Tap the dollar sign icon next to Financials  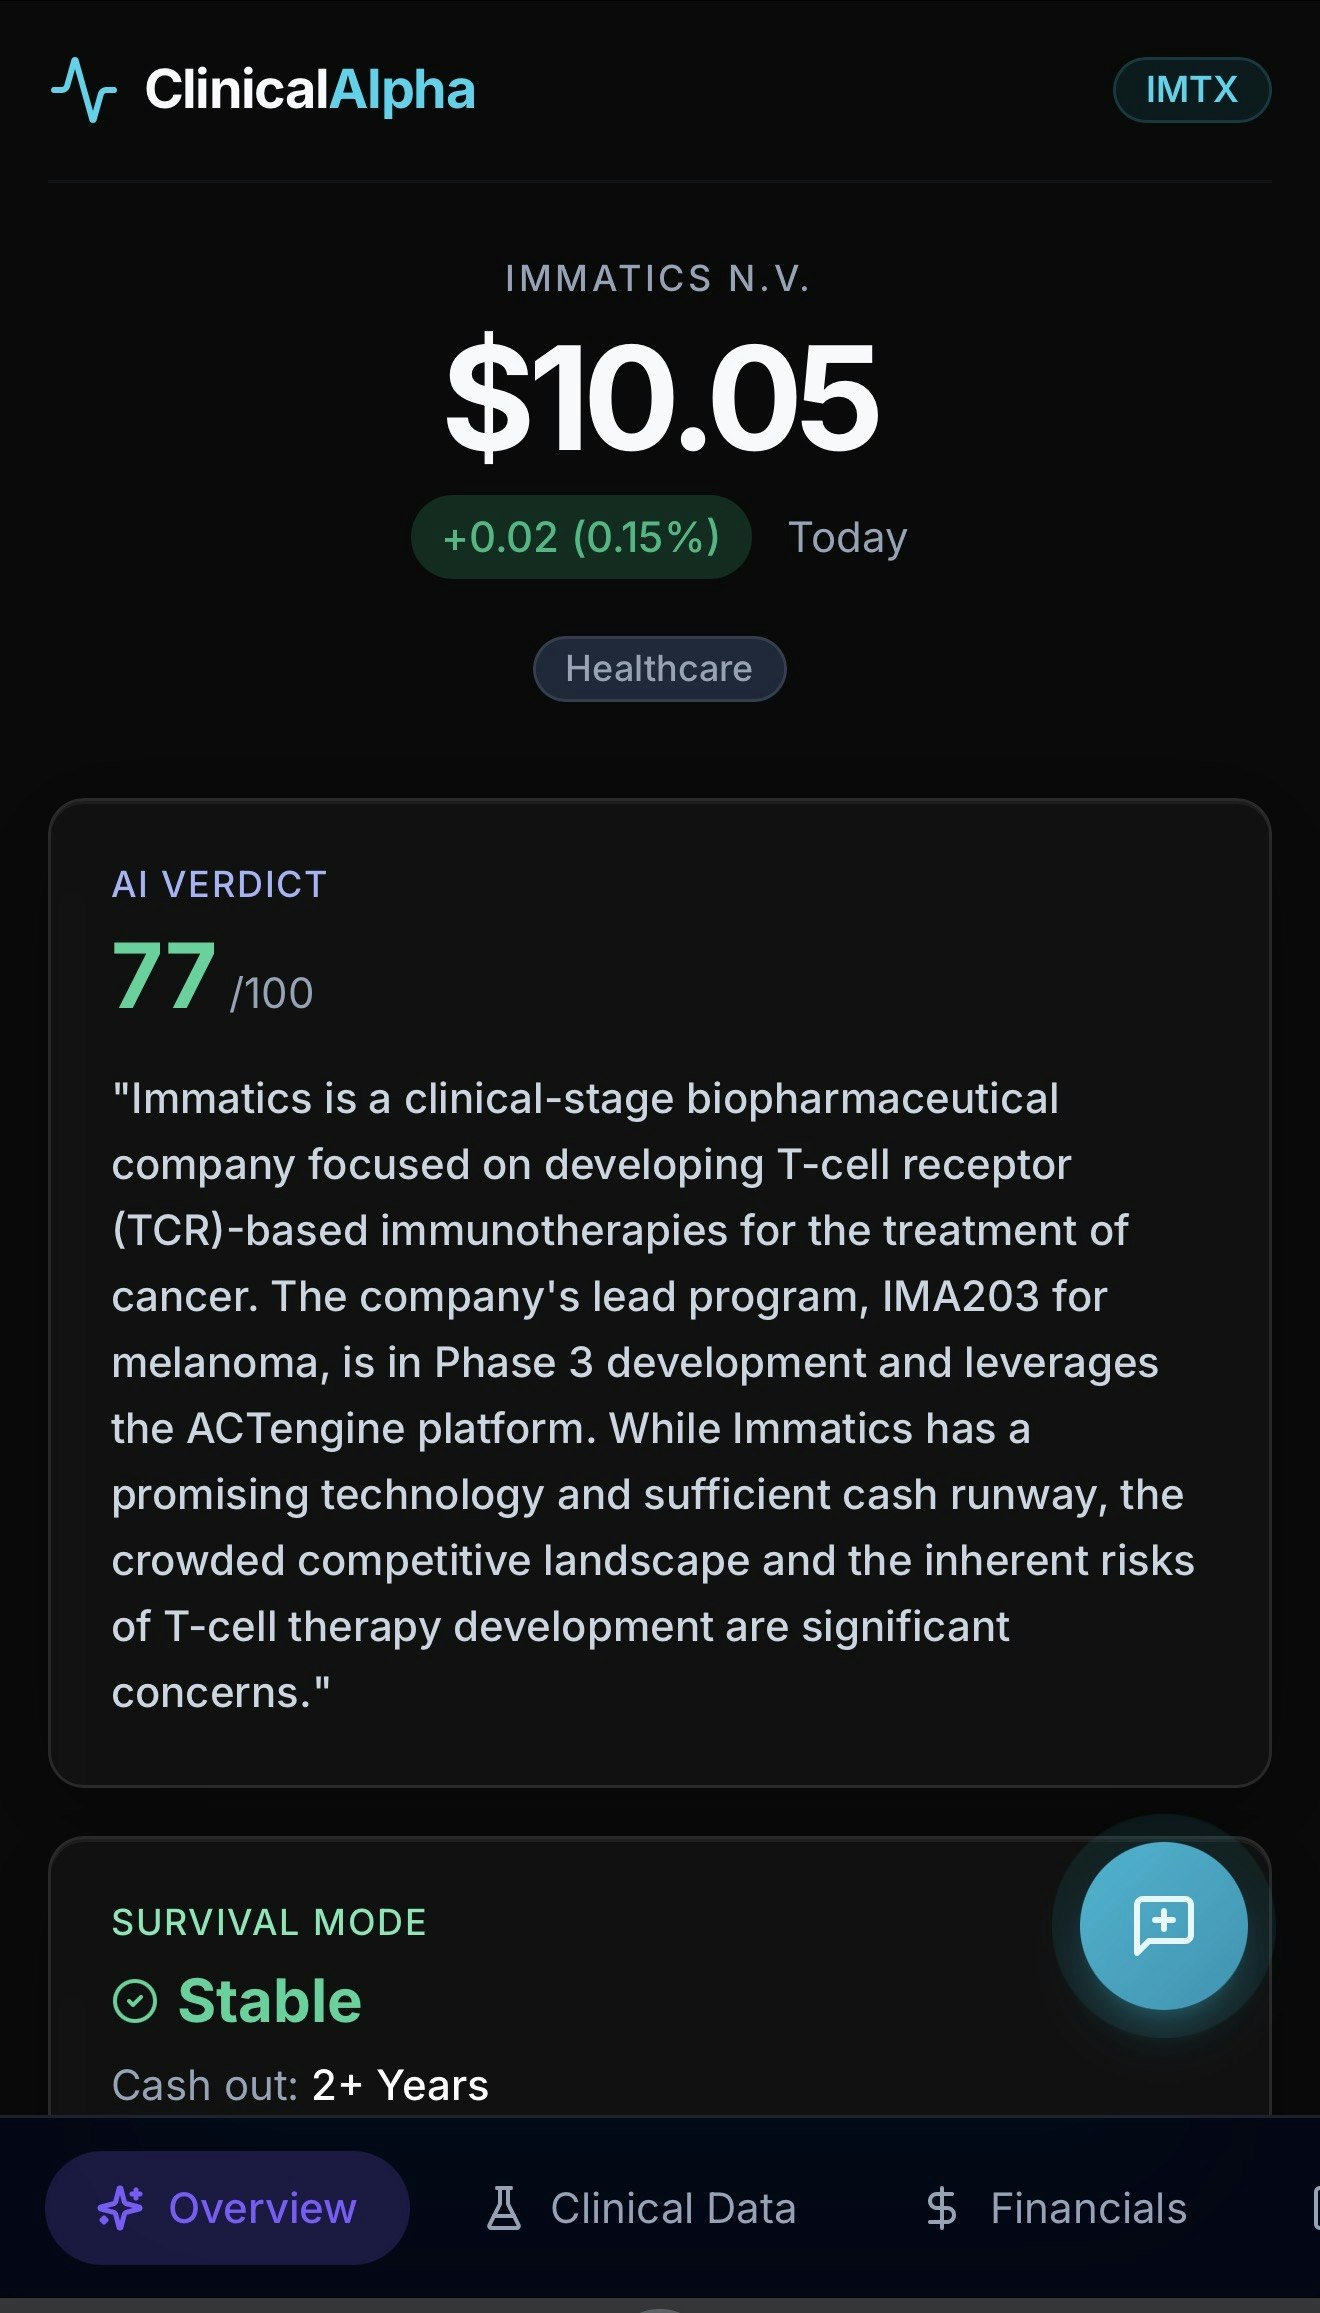point(941,2208)
